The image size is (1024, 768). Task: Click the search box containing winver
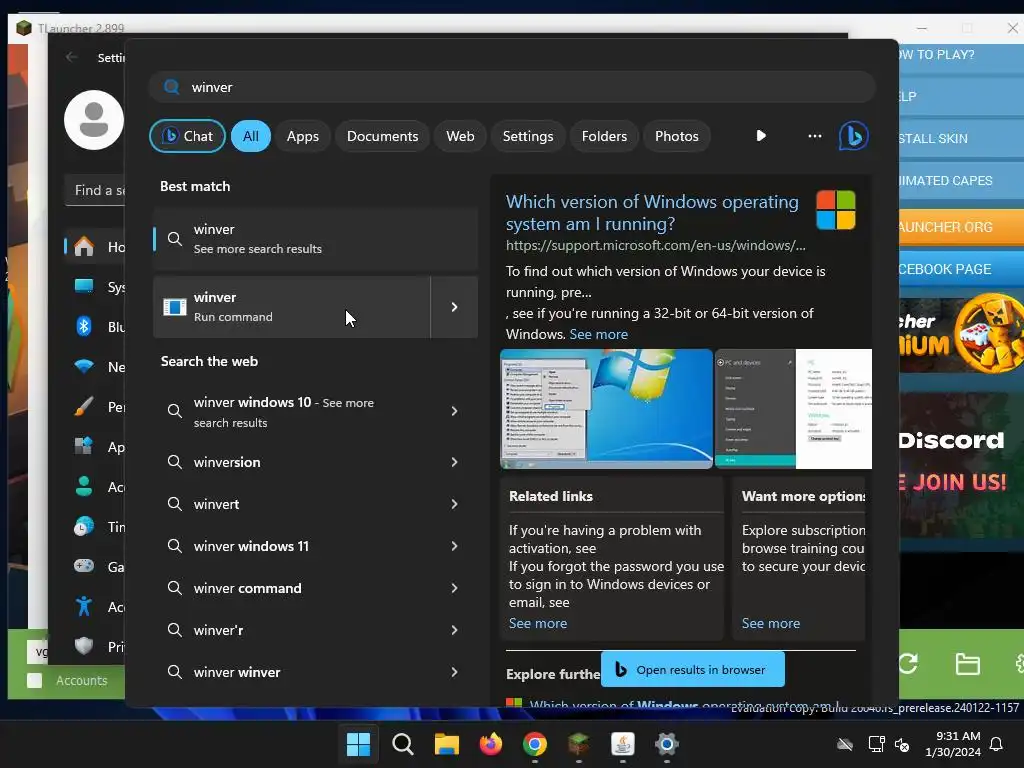pyautogui.click(x=512, y=87)
